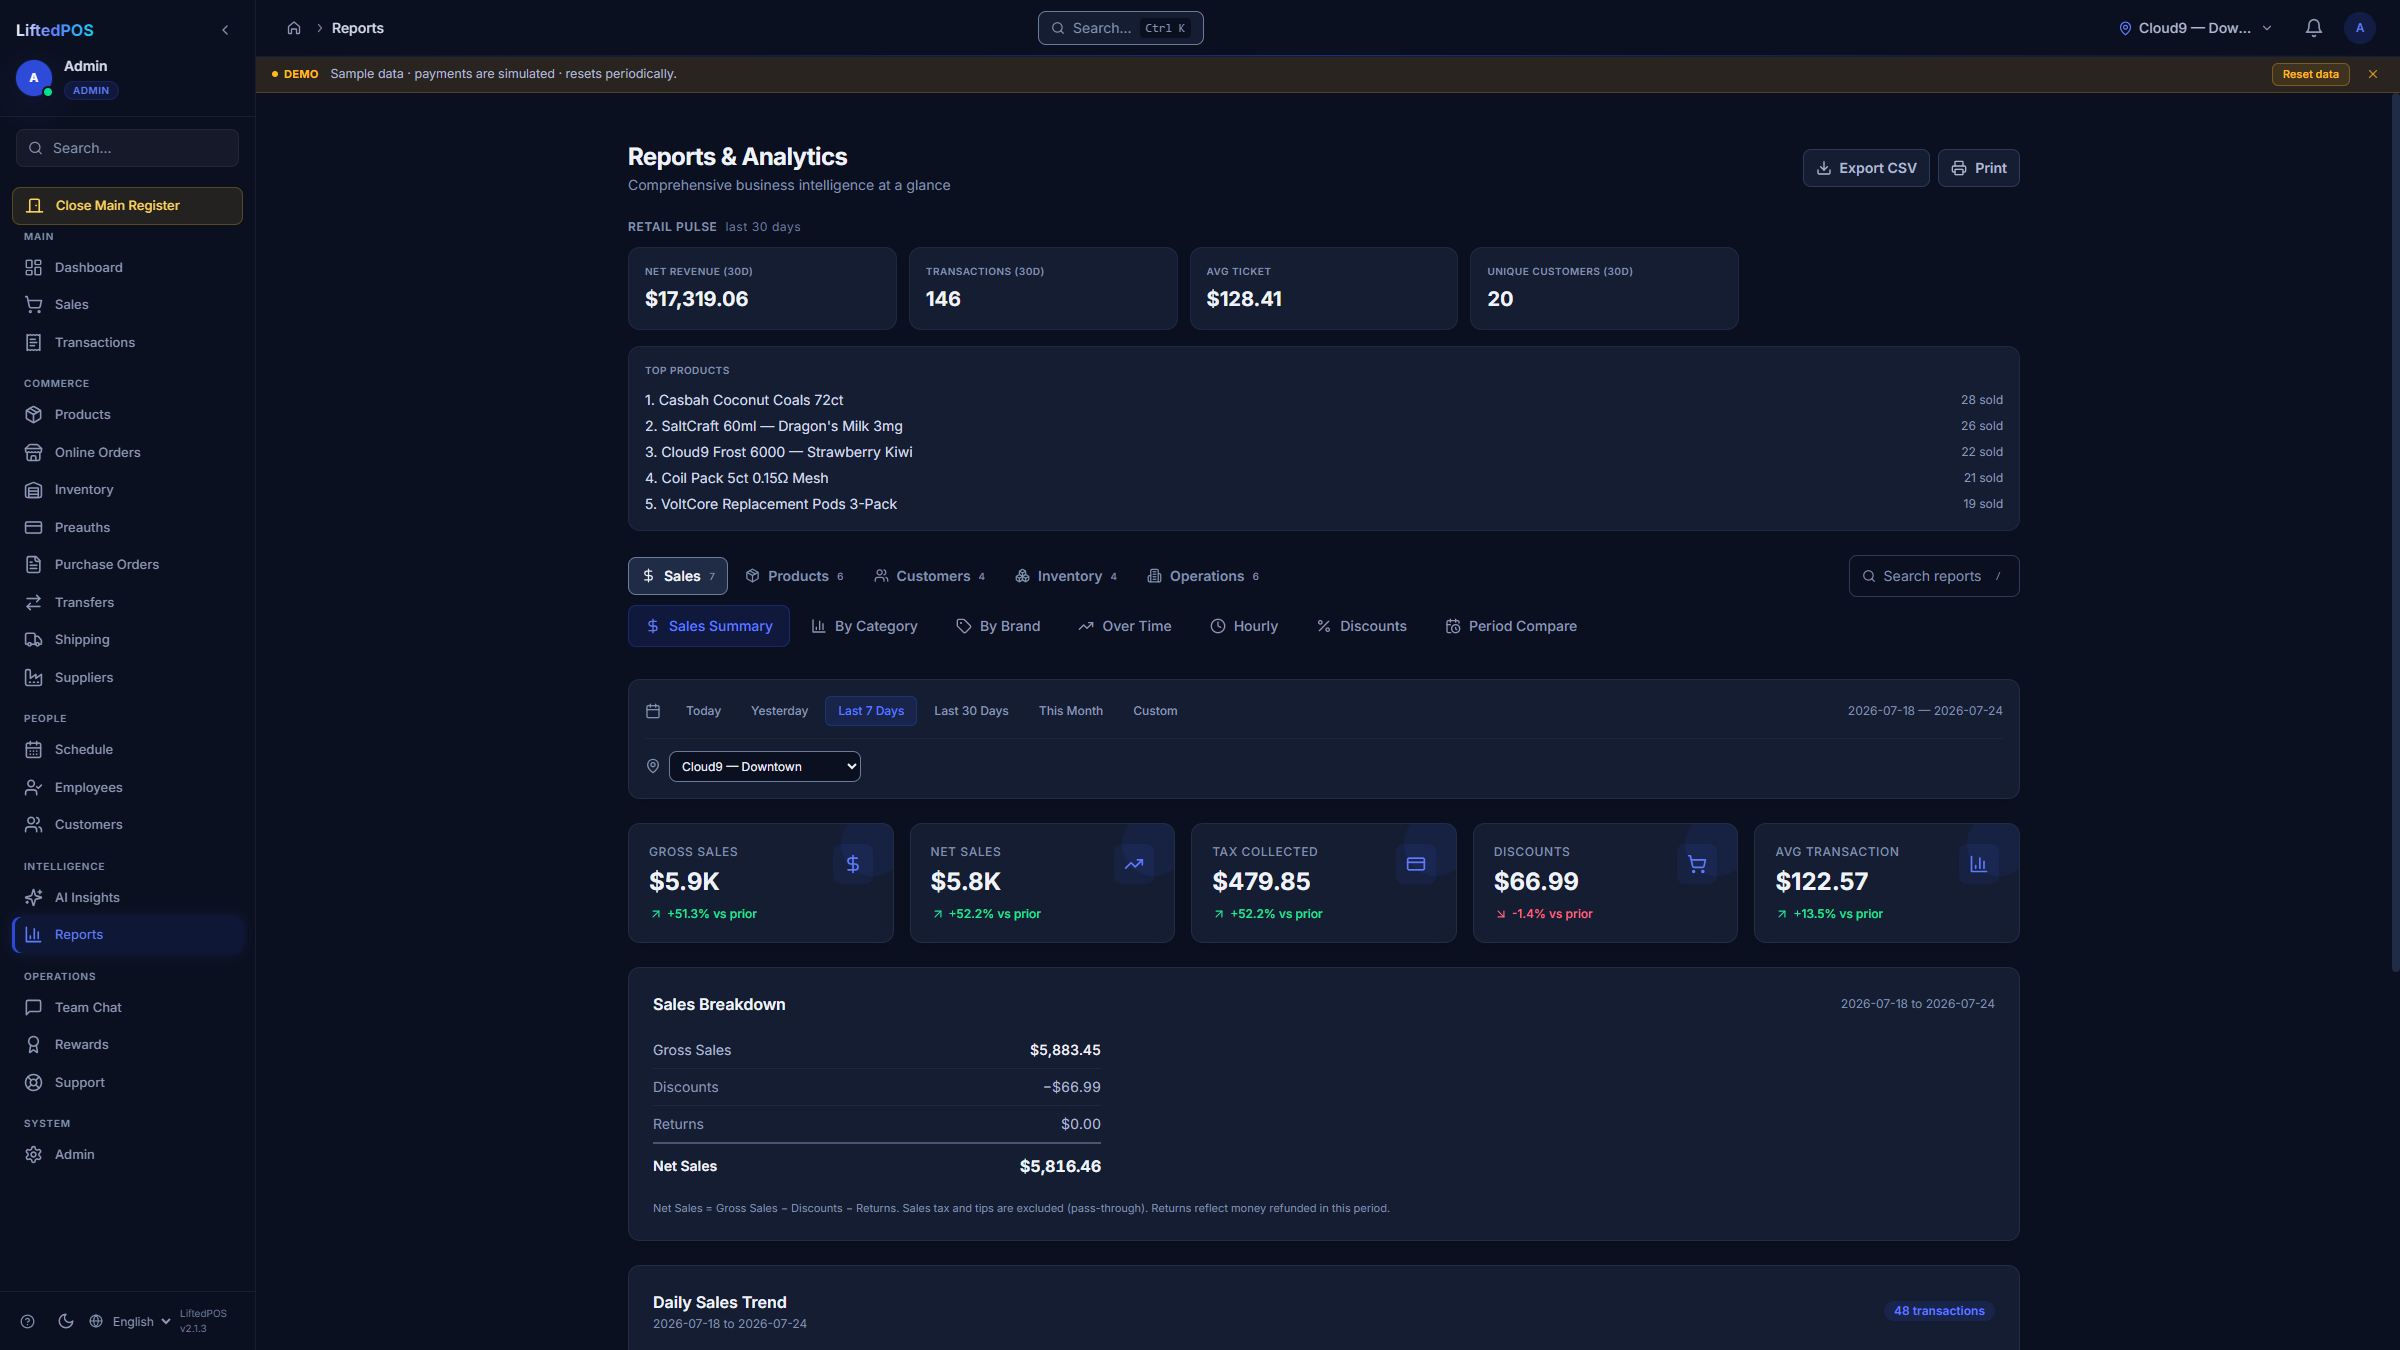This screenshot has height=1350, width=2400.
Task: Open Employees in the sidebar
Action: coord(127,787)
